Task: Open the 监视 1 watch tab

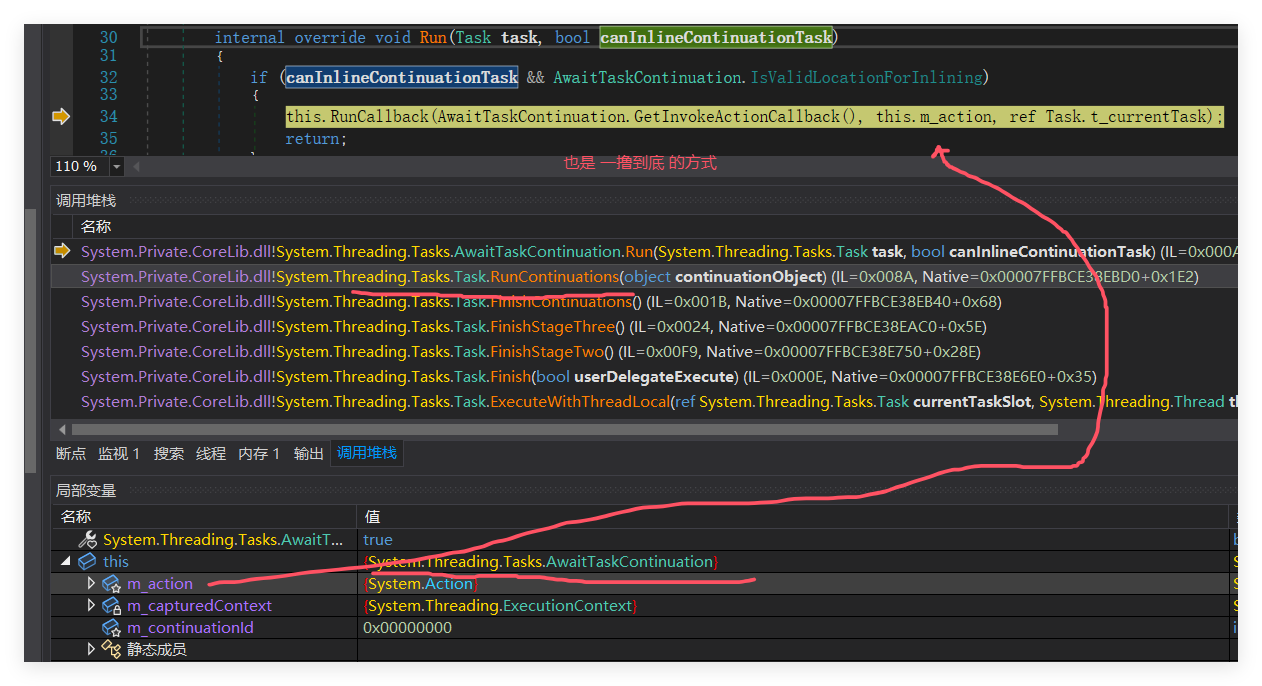Action: 119,454
